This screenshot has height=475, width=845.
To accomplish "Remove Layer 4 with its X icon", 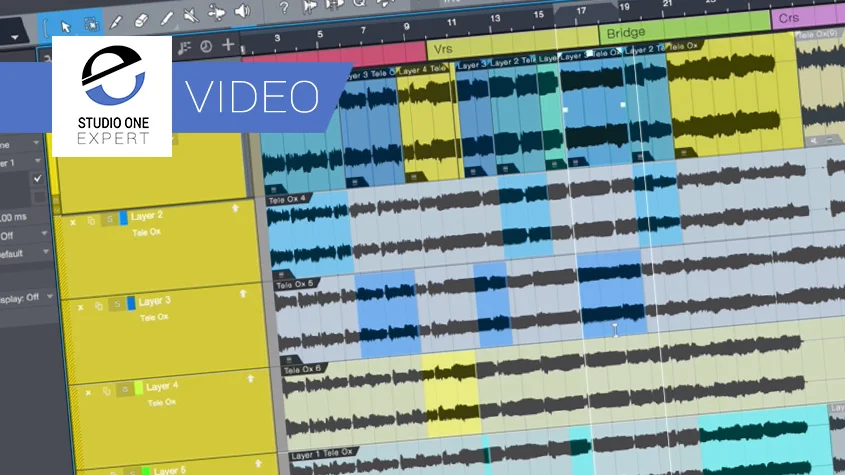I will point(88,393).
